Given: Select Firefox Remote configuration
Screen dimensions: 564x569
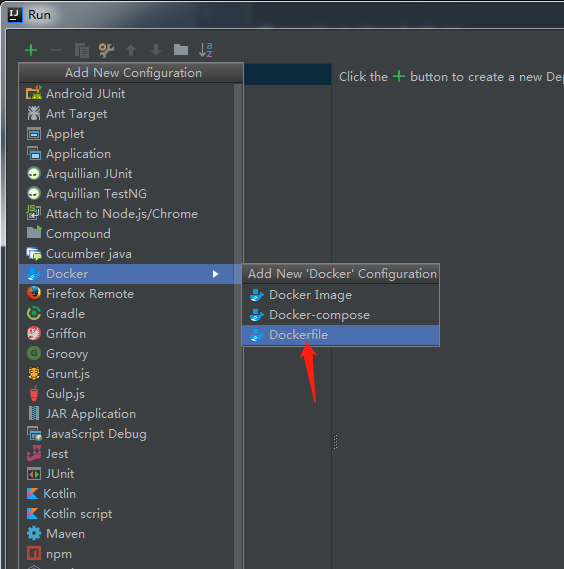Looking at the screenshot, I should click(127, 294).
